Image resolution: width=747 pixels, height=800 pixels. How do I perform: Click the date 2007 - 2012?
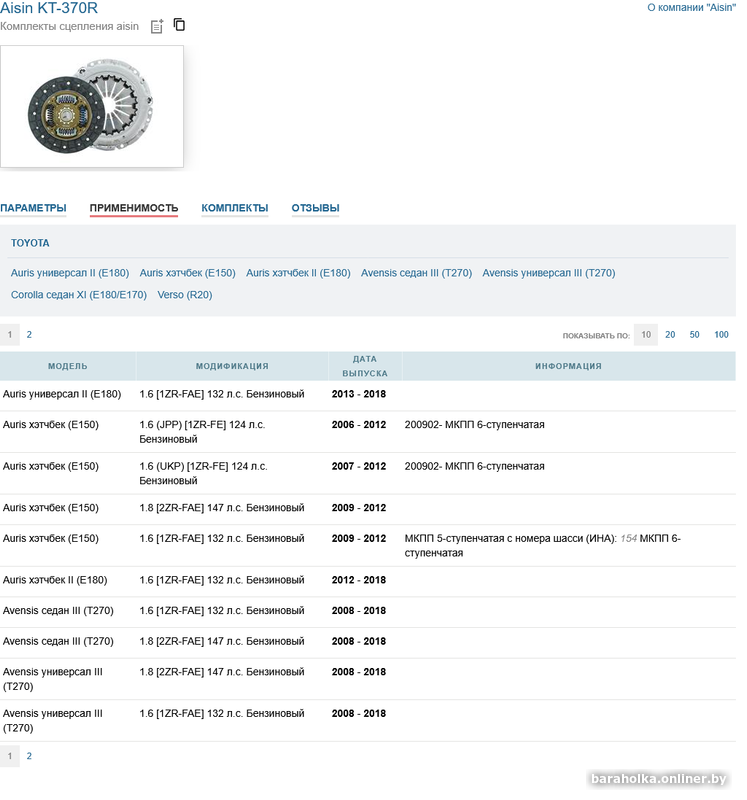[x=359, y=466]
